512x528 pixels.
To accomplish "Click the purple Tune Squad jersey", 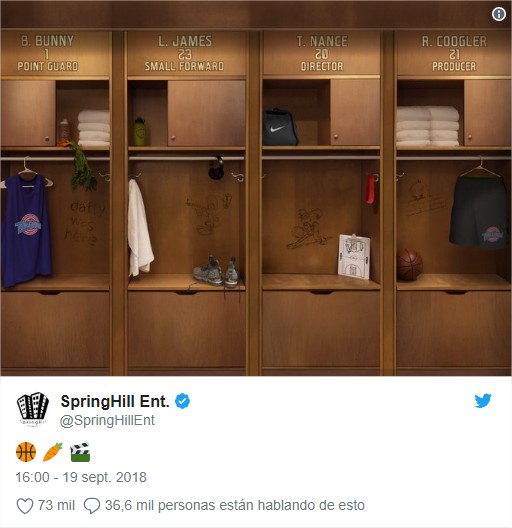I will (x=26, y=229).
